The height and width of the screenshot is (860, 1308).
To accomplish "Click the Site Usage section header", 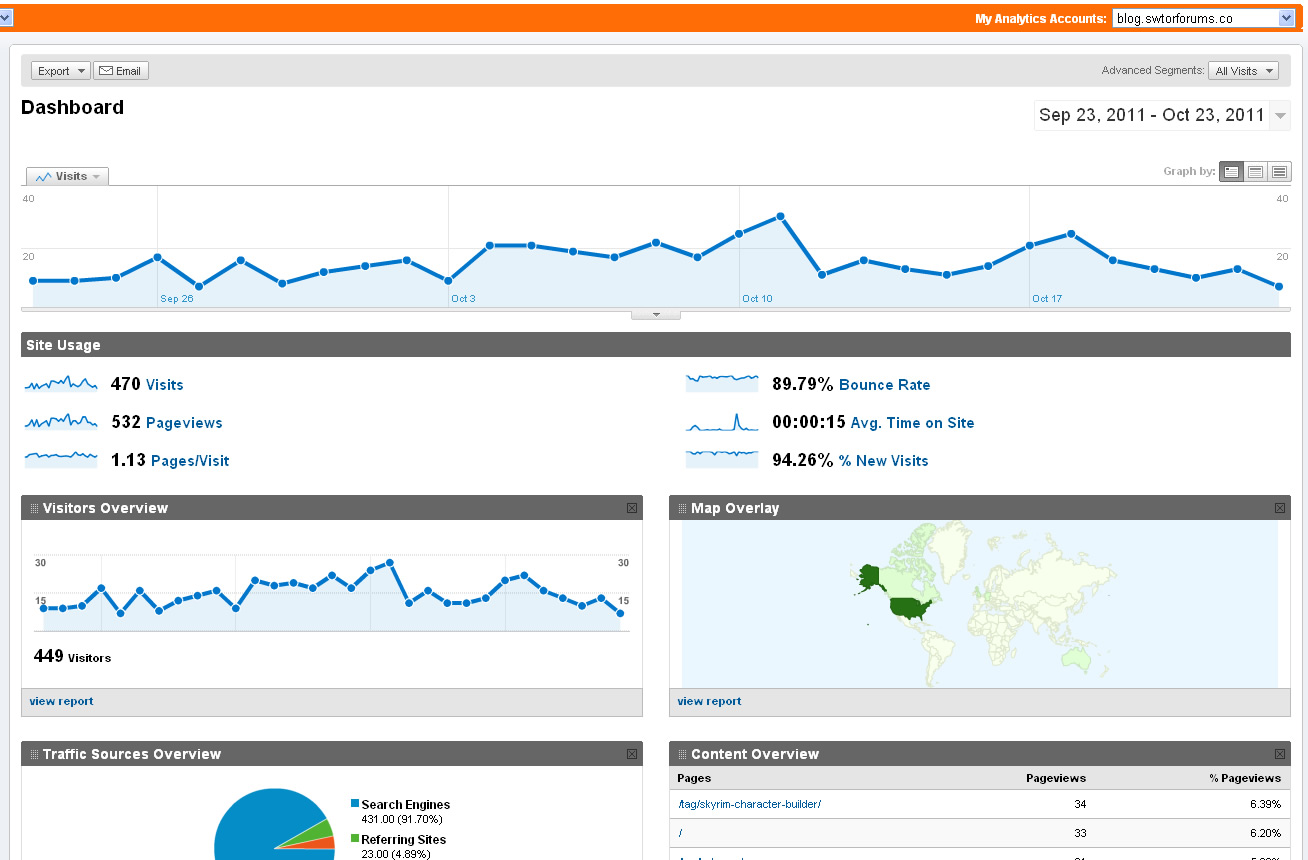I will [656, 345].
